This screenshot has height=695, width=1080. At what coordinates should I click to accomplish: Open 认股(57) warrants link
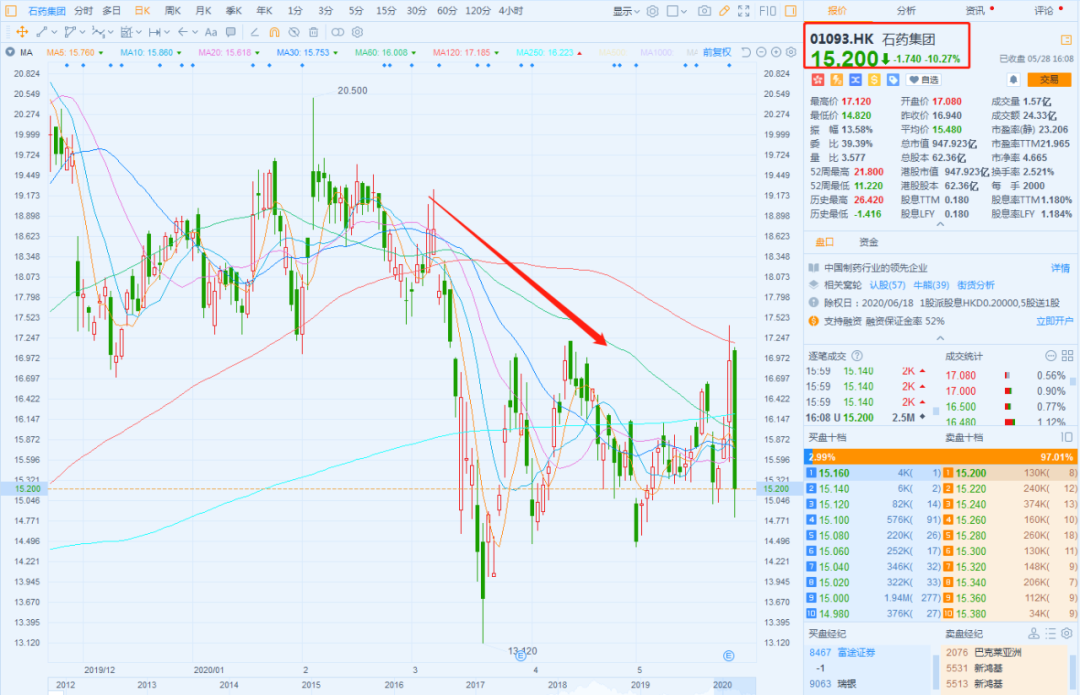(887, 285)
